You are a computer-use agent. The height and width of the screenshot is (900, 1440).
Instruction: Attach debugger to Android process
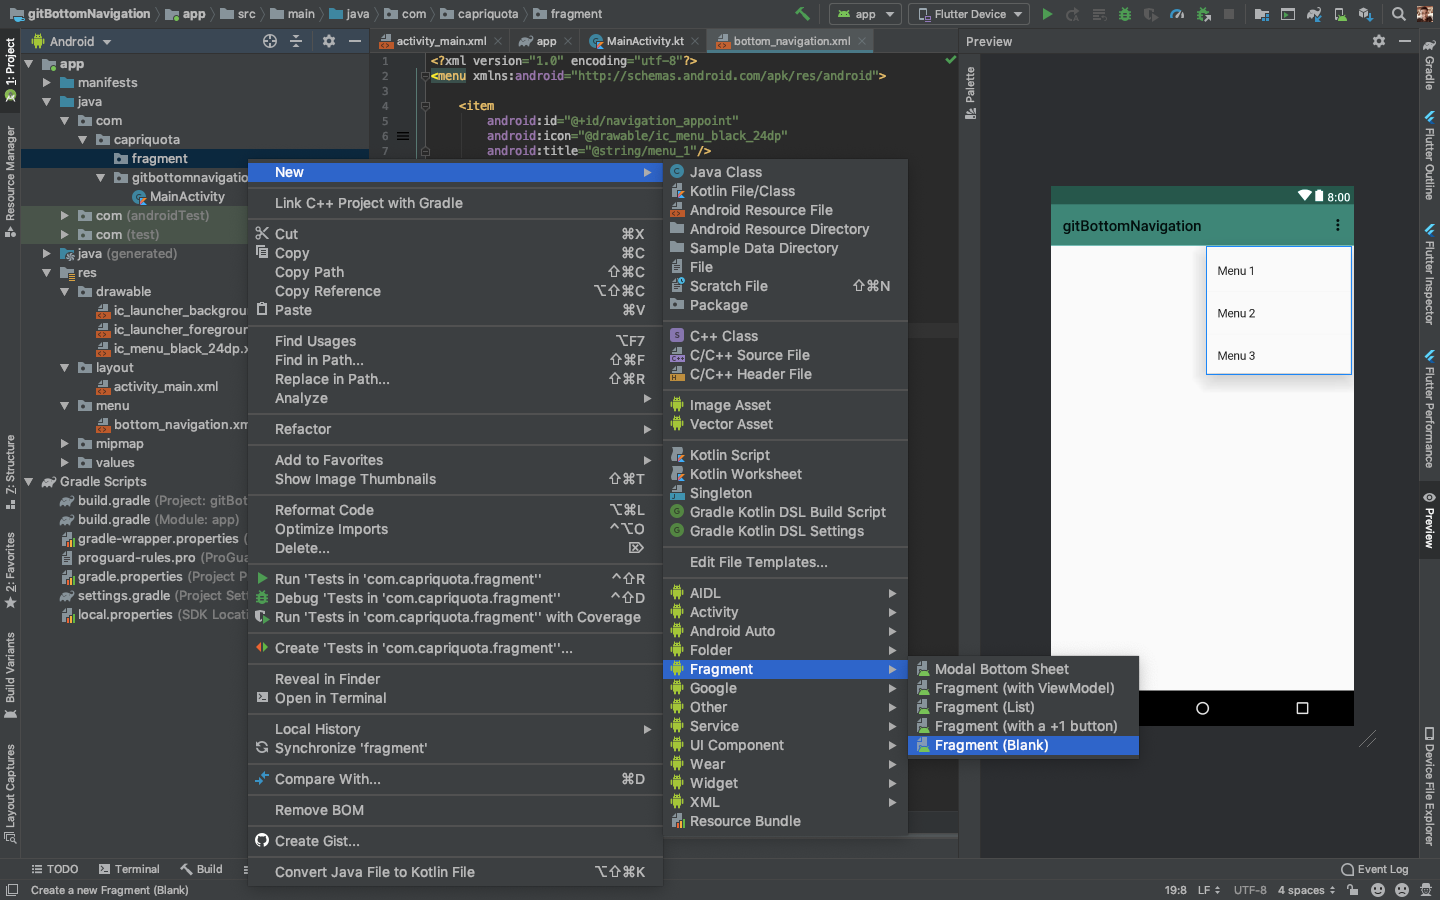pyautogui.click(x=1203, y=14)
